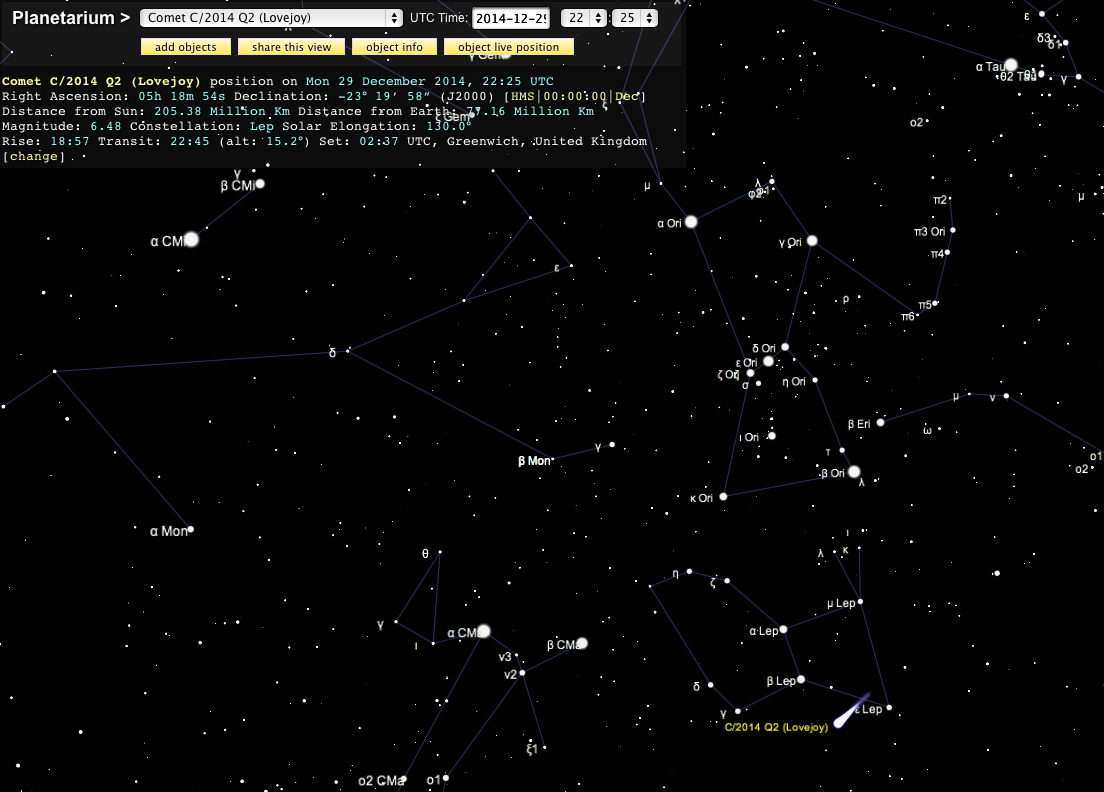This screenshot has width=1104, height=792.
Task: Open the UTC minute dropdown showing 25
Action: tap(635, 18)
